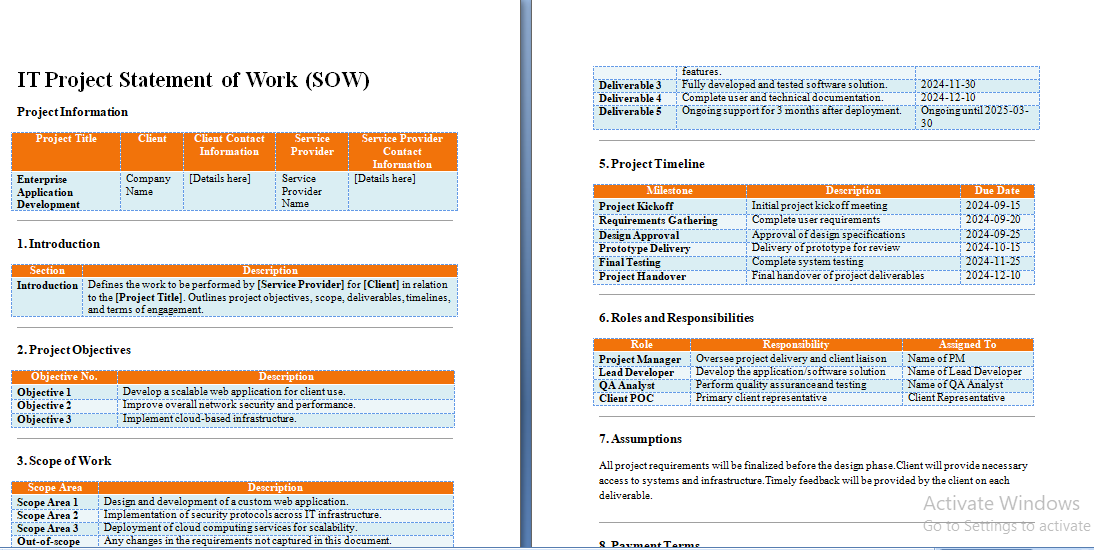
Task: Select the 'Deliverable 3' row label
Action: click(630, 85)
